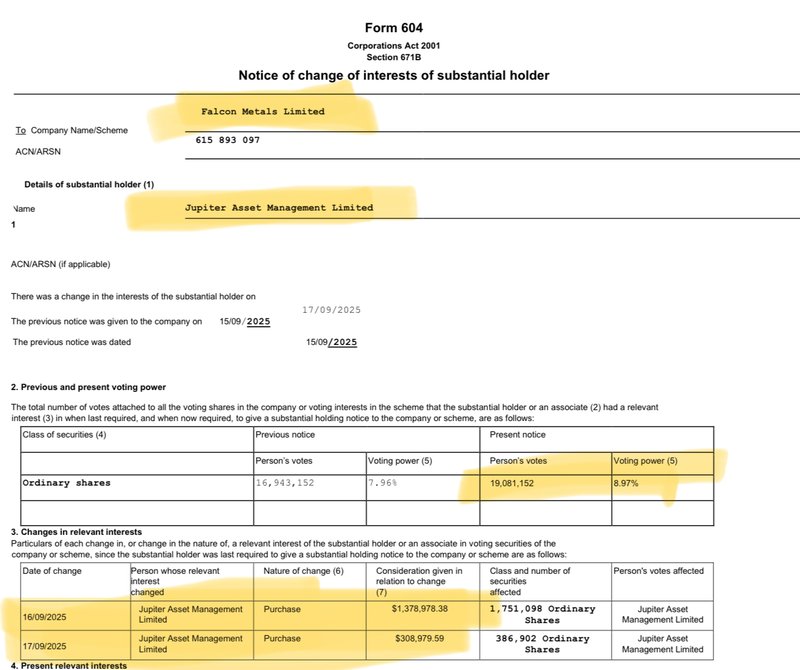Screen dimensions: 800x670
Task: Click the date the previous notice was dated
Action: (331, 342)
